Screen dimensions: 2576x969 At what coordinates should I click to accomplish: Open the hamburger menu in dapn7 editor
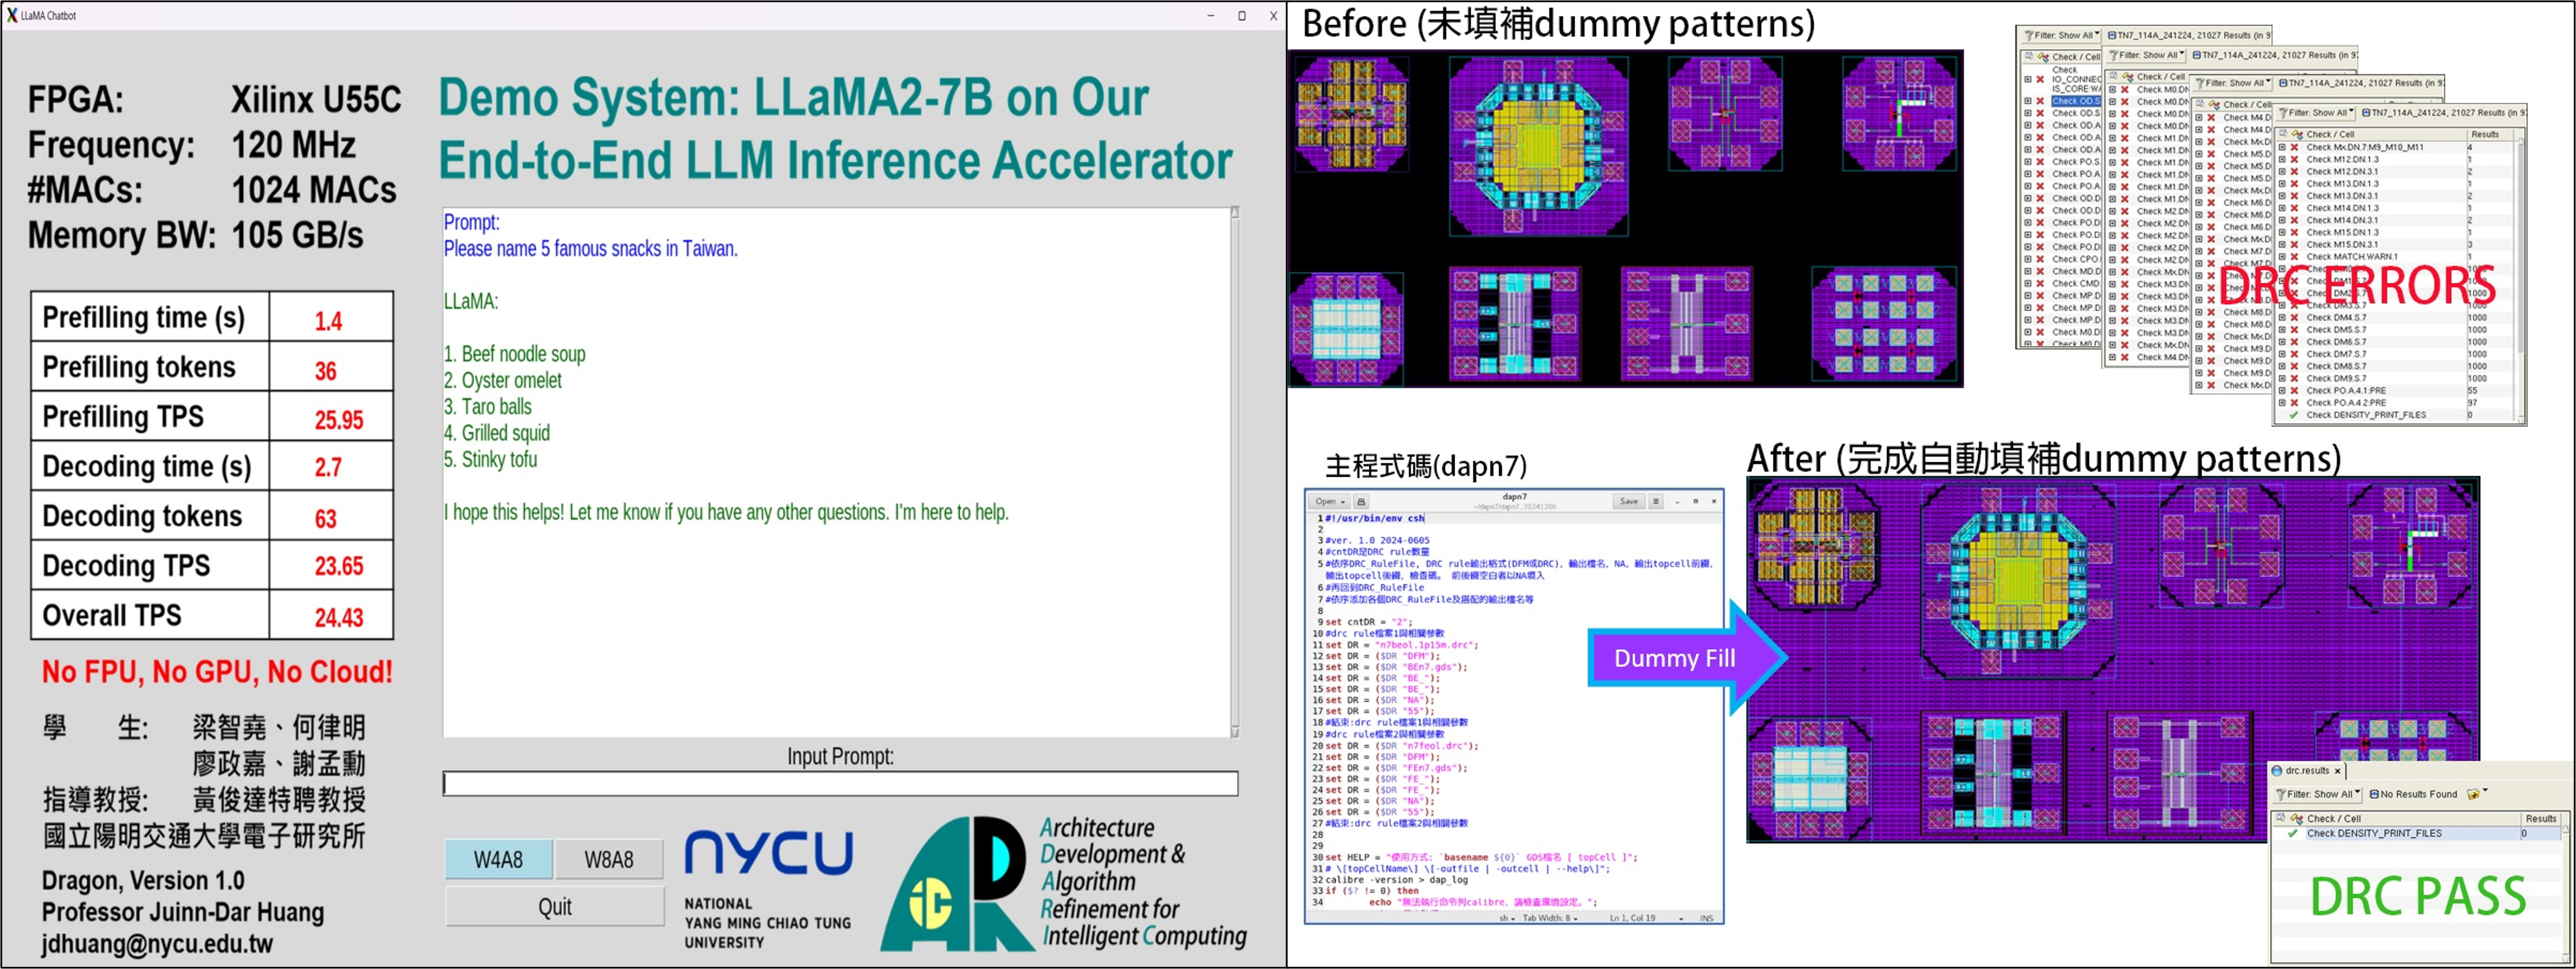(1656, 501)
